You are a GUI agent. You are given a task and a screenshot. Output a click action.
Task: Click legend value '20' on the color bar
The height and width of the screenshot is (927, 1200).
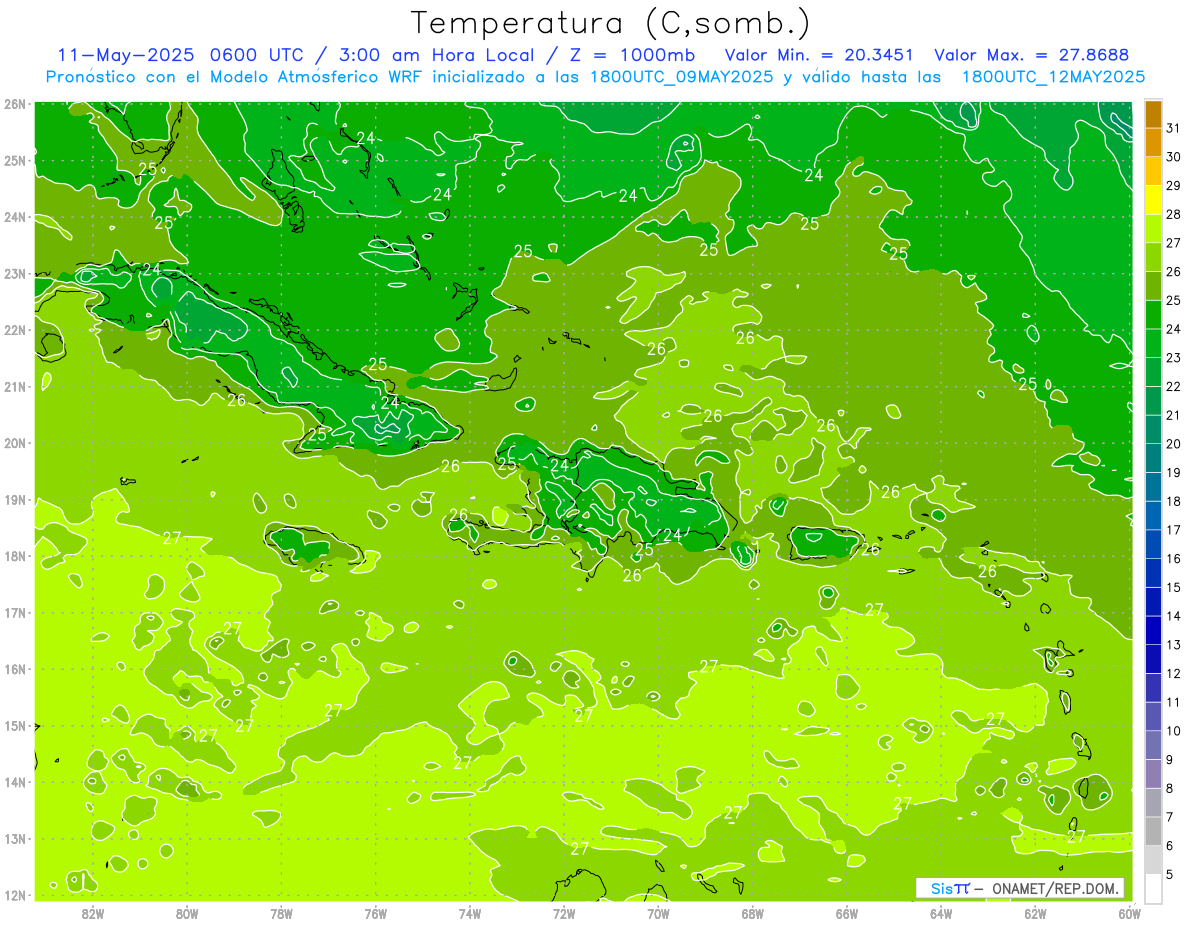[1173, 444]
